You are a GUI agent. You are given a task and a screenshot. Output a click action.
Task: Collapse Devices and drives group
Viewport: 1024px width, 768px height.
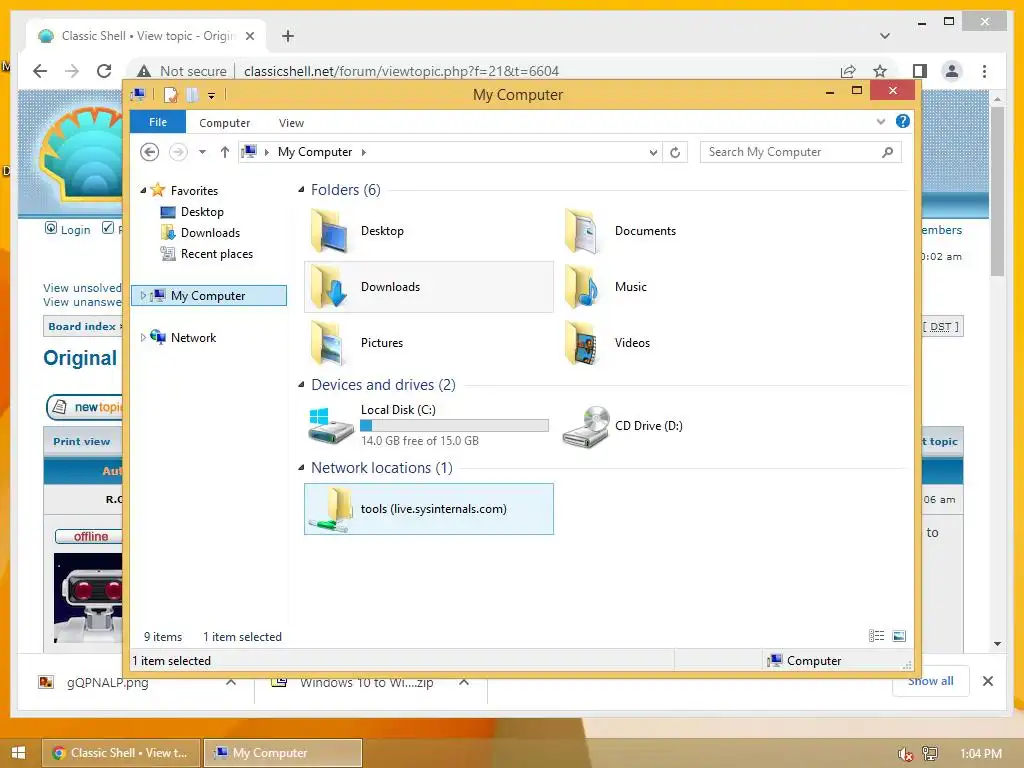tap(301, 384)
